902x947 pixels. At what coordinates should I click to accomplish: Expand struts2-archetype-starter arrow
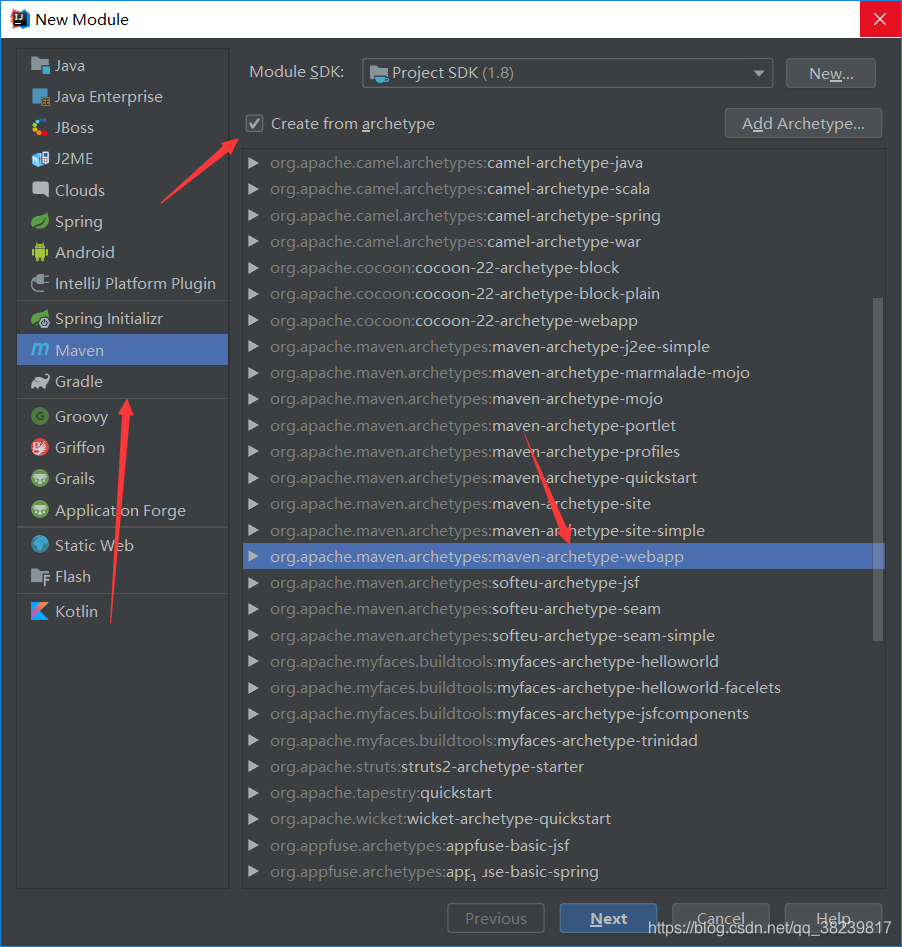[x=254, y=766]
